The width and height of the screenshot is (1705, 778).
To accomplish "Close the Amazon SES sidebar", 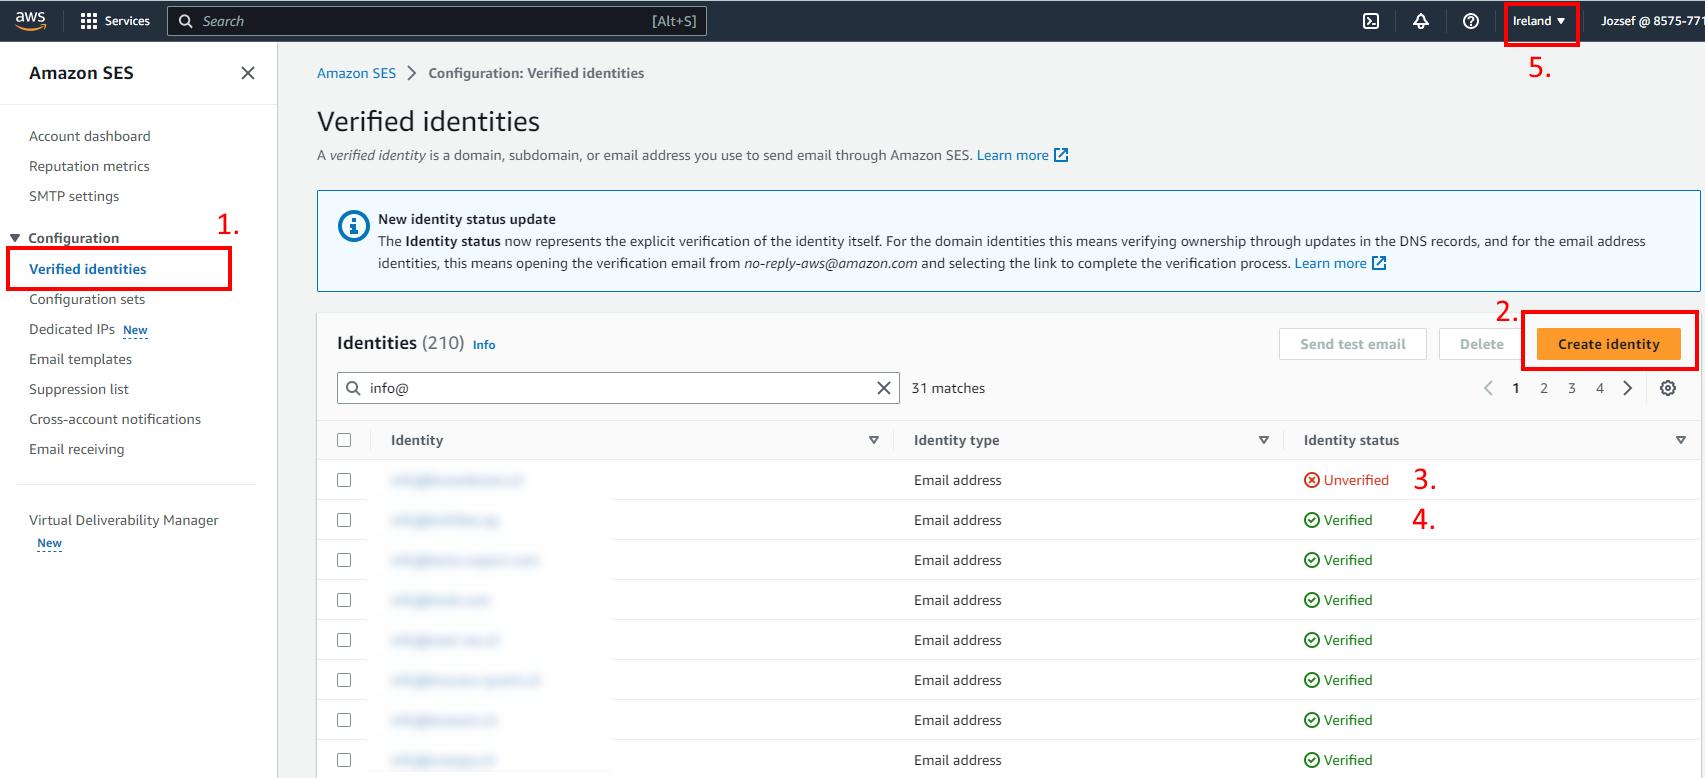I will pos(248,73).
